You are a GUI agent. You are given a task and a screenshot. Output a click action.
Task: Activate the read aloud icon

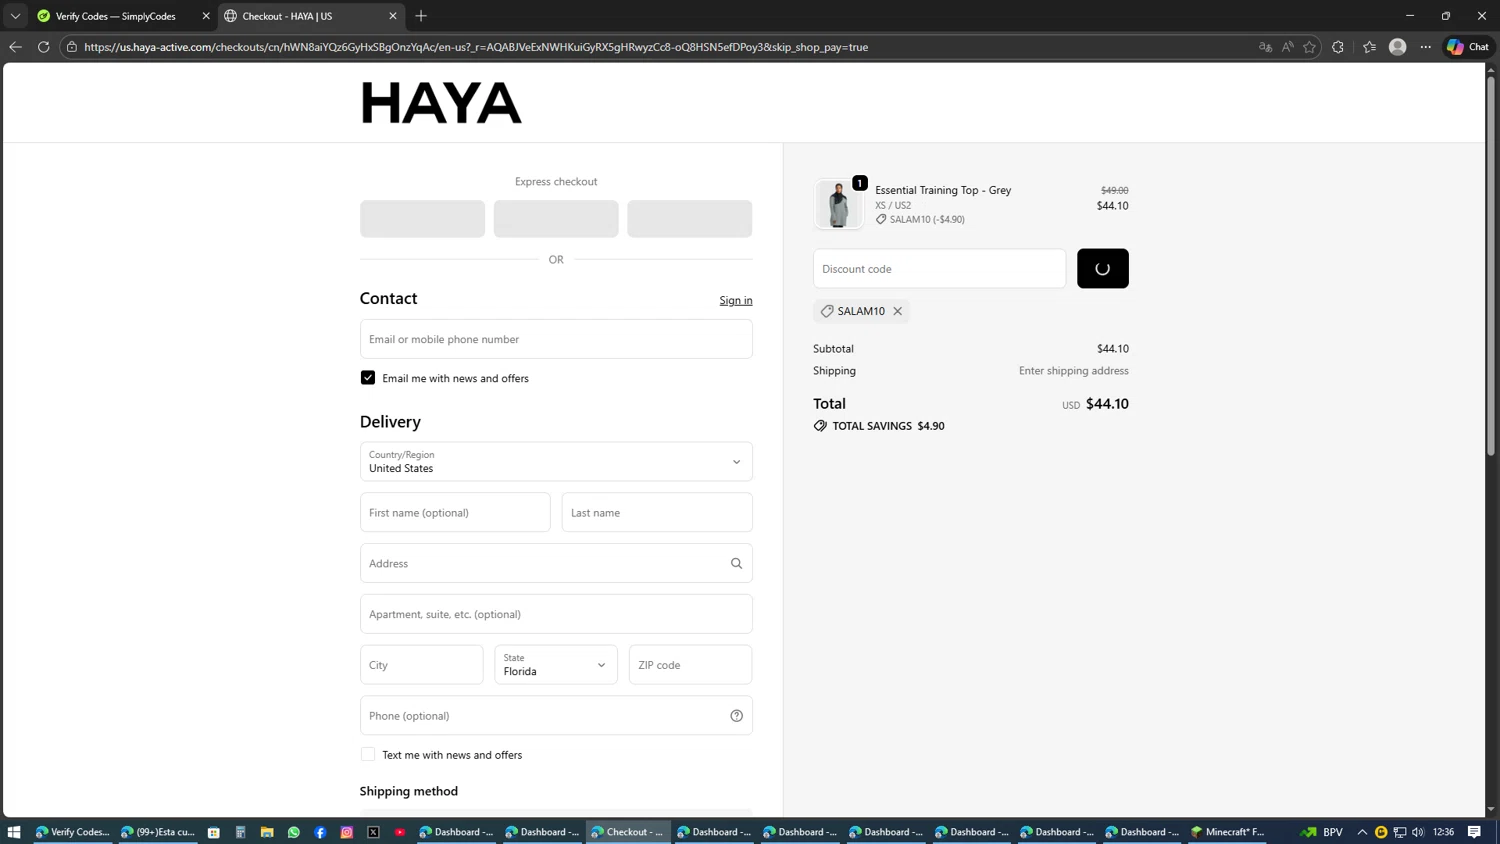coord(1287,47)
